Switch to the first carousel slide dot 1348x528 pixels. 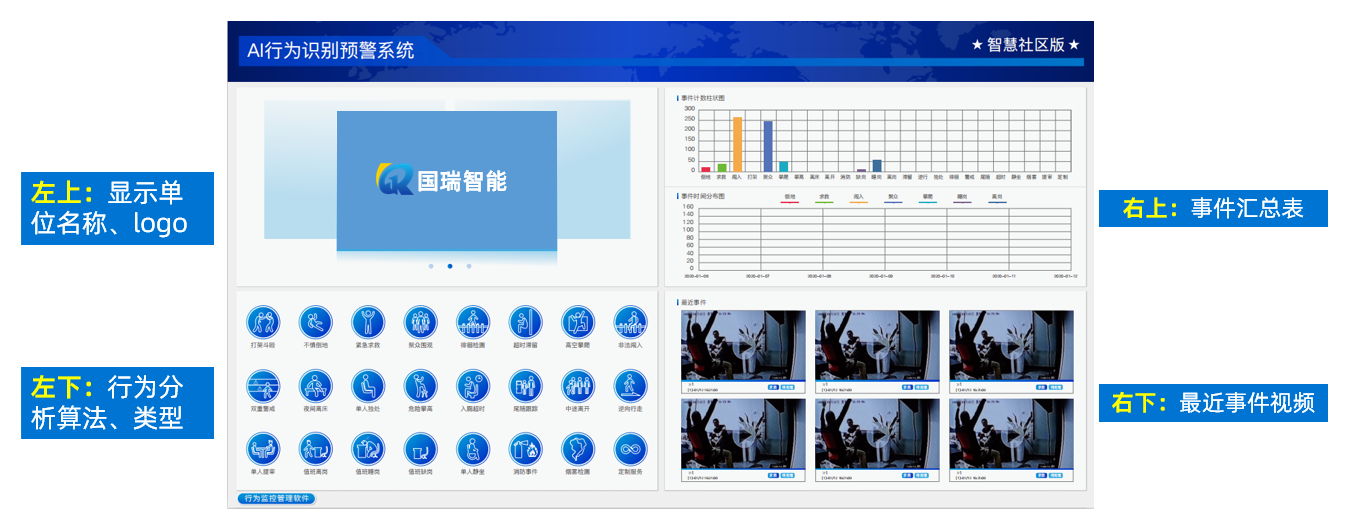click(431, 266)
